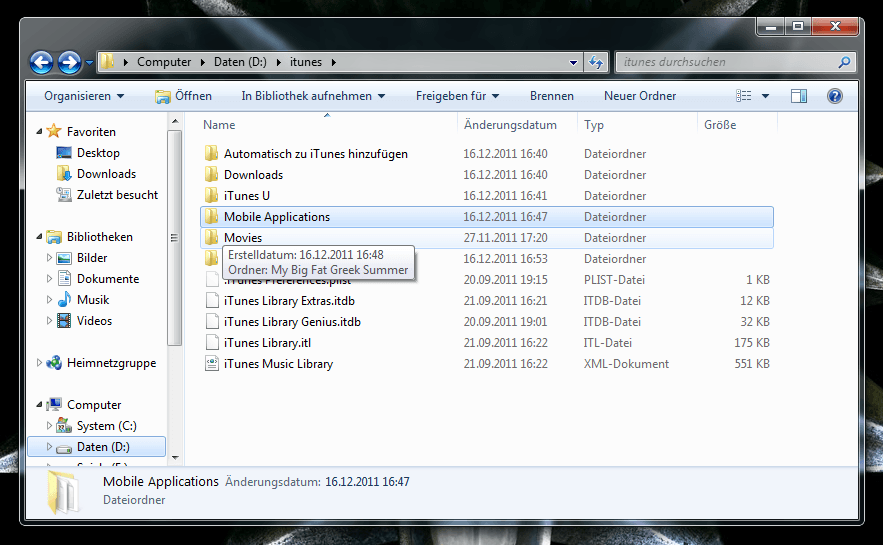
Task: Select the 'iTunes Library.itl' file
Action: [x=267, y=342]
